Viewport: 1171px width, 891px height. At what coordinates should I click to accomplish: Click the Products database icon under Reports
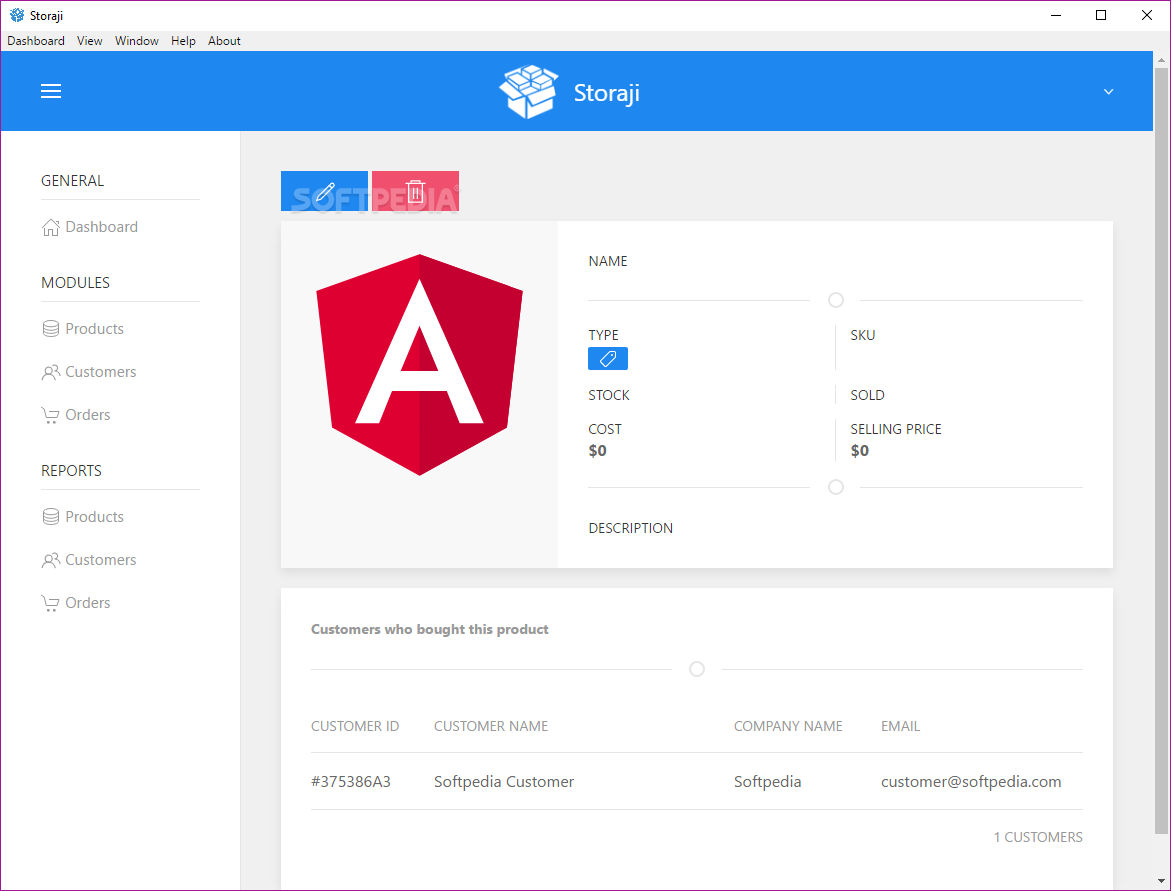(x=50, y=517)
